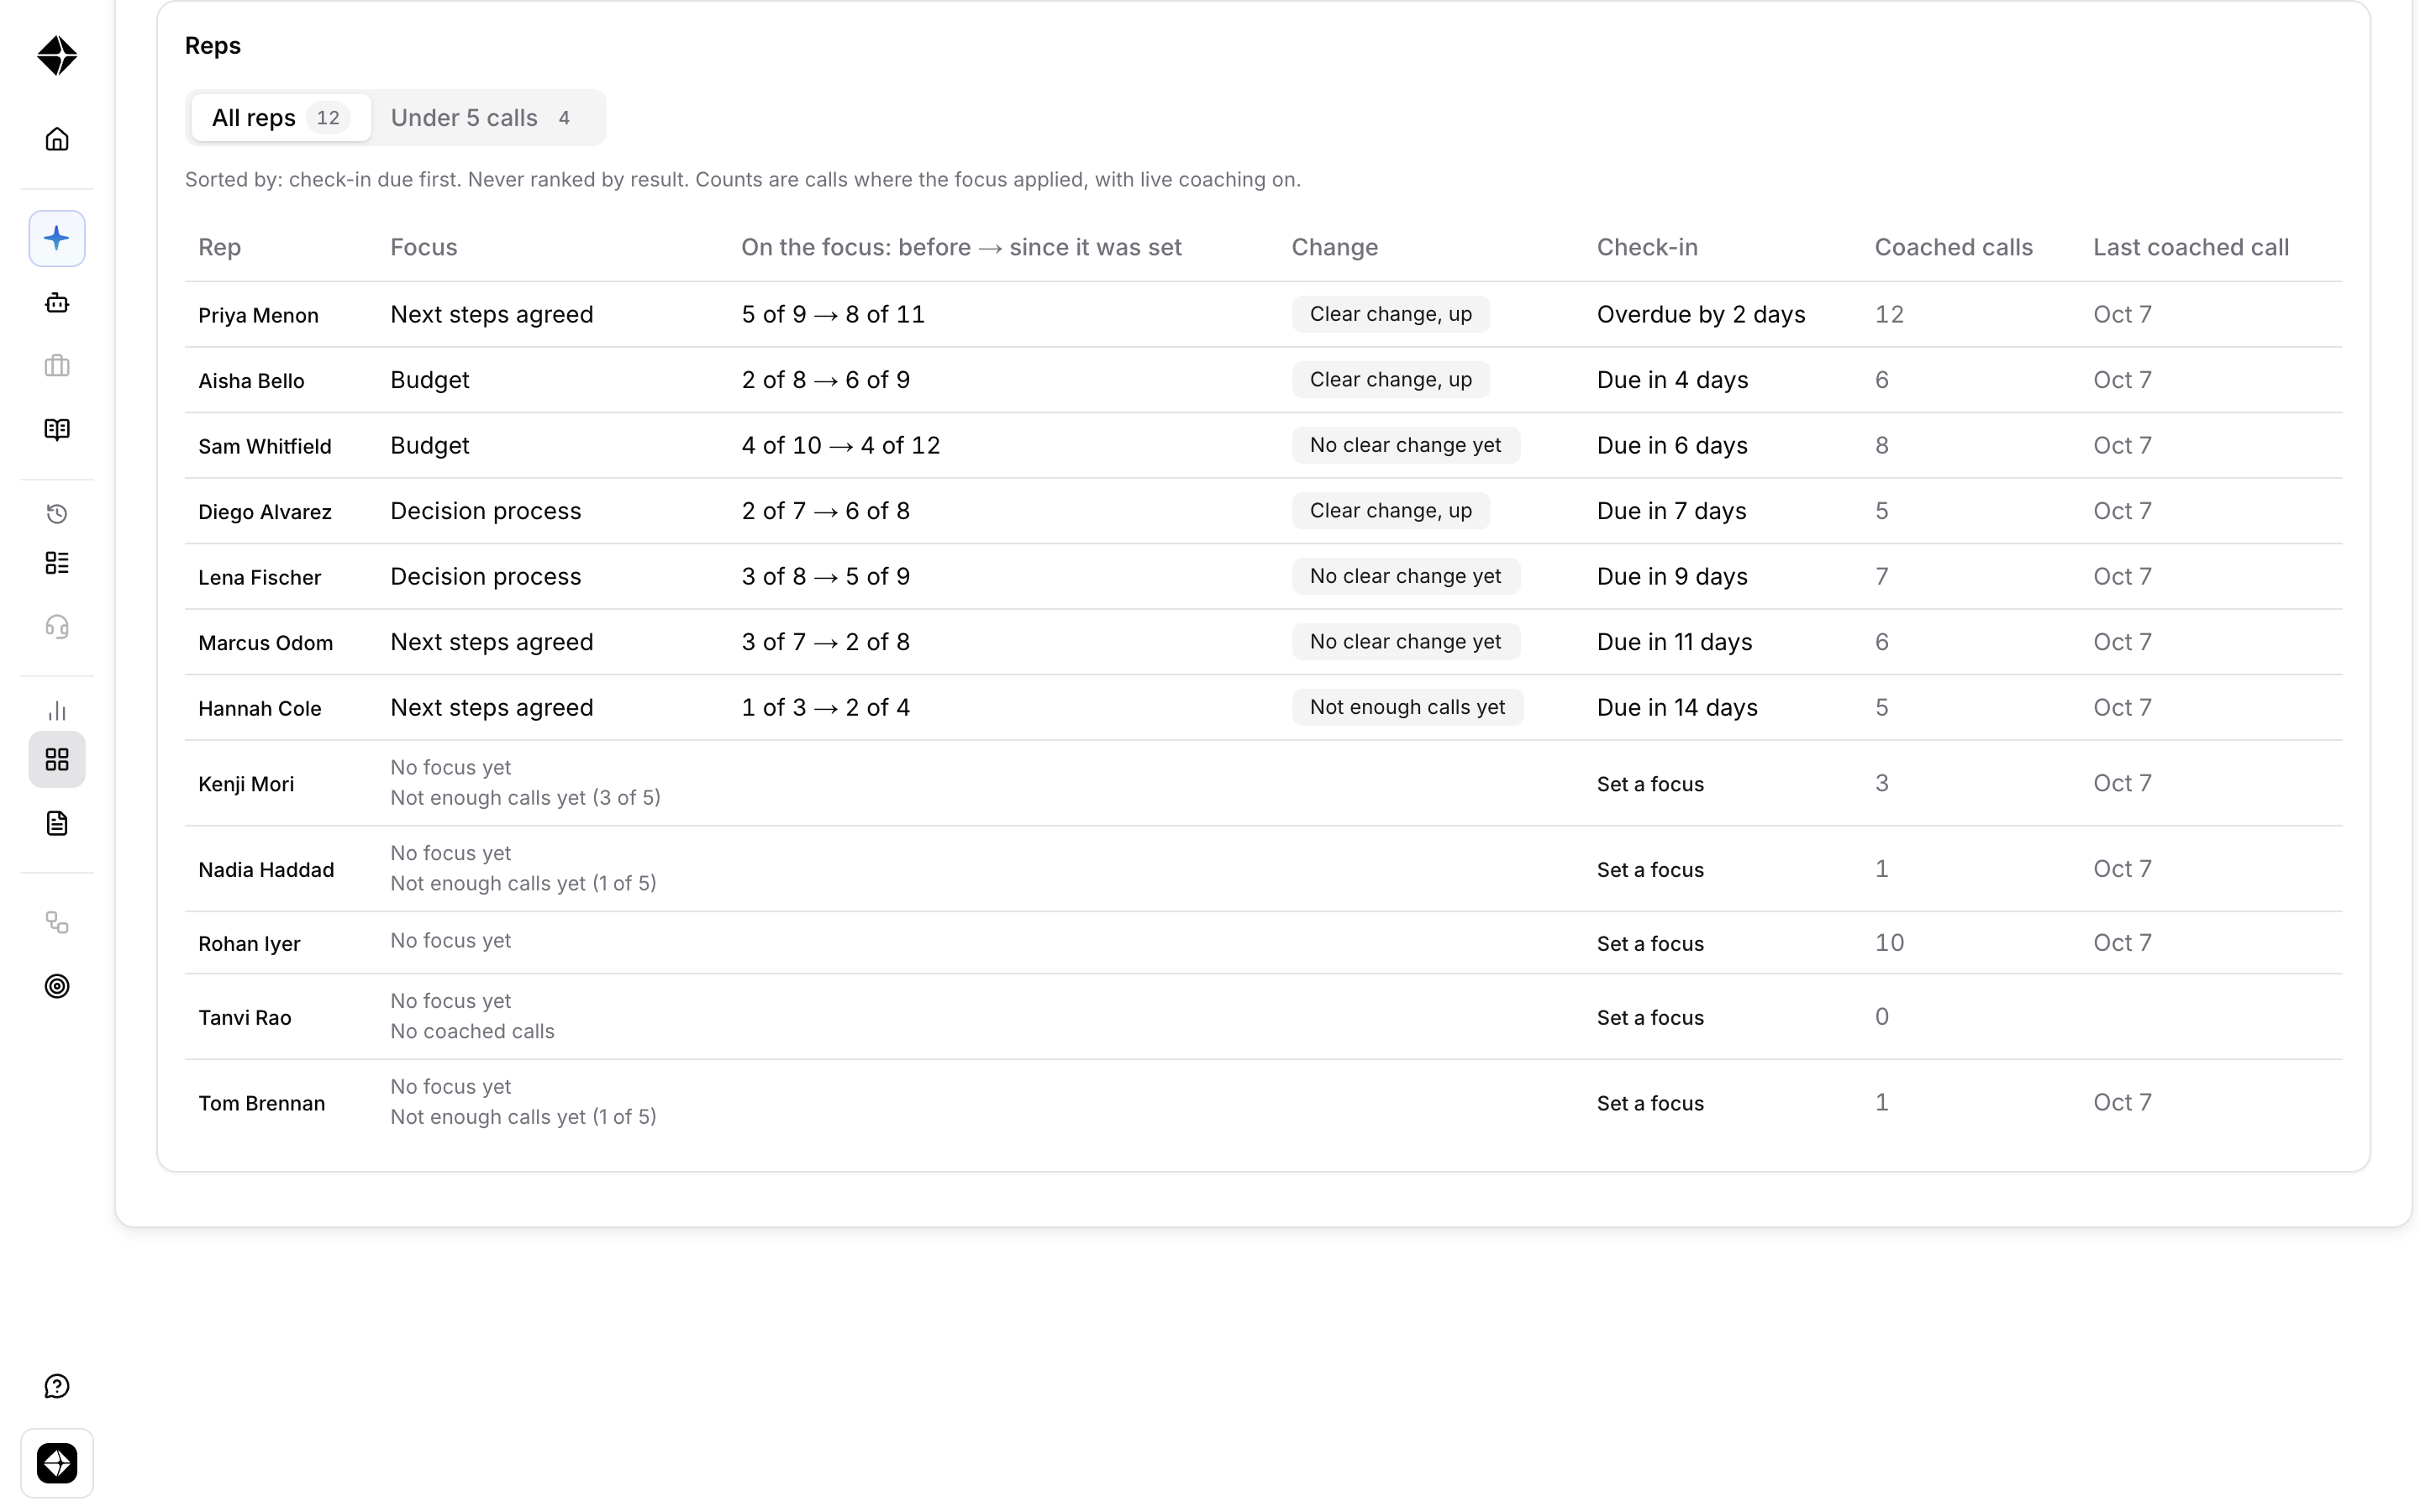Click the connected-squares workflow icon
The width and height of the screenshot is (2420, 1512).
click(x=57, y=922)
